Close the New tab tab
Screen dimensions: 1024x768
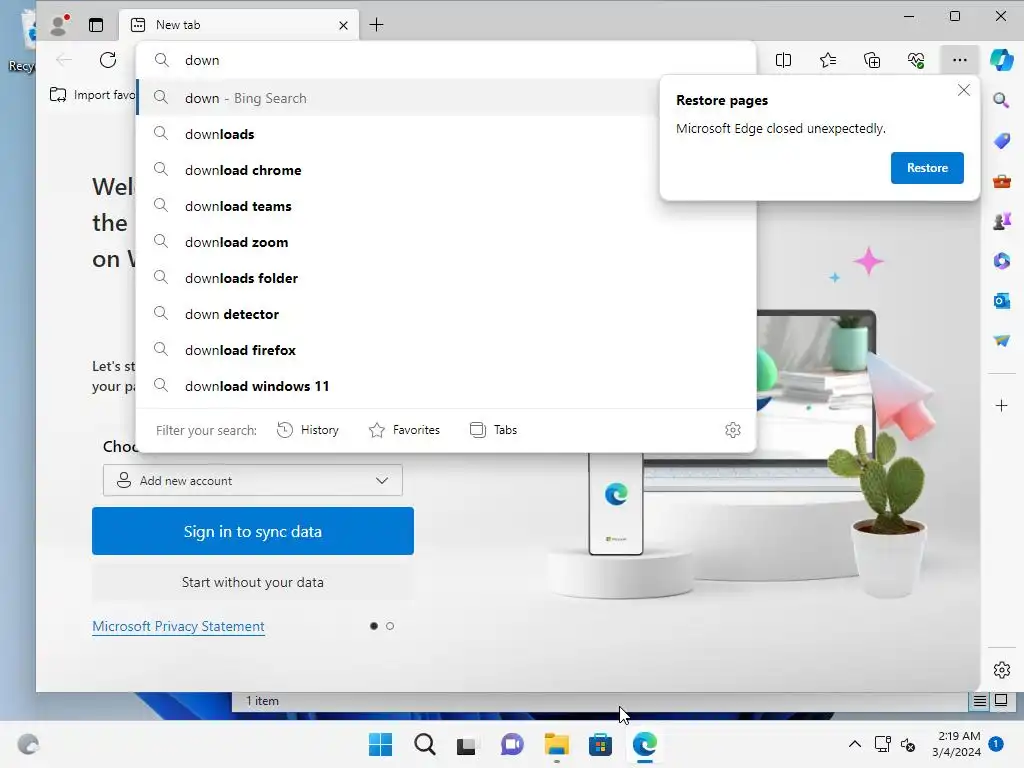pos(343,25)
